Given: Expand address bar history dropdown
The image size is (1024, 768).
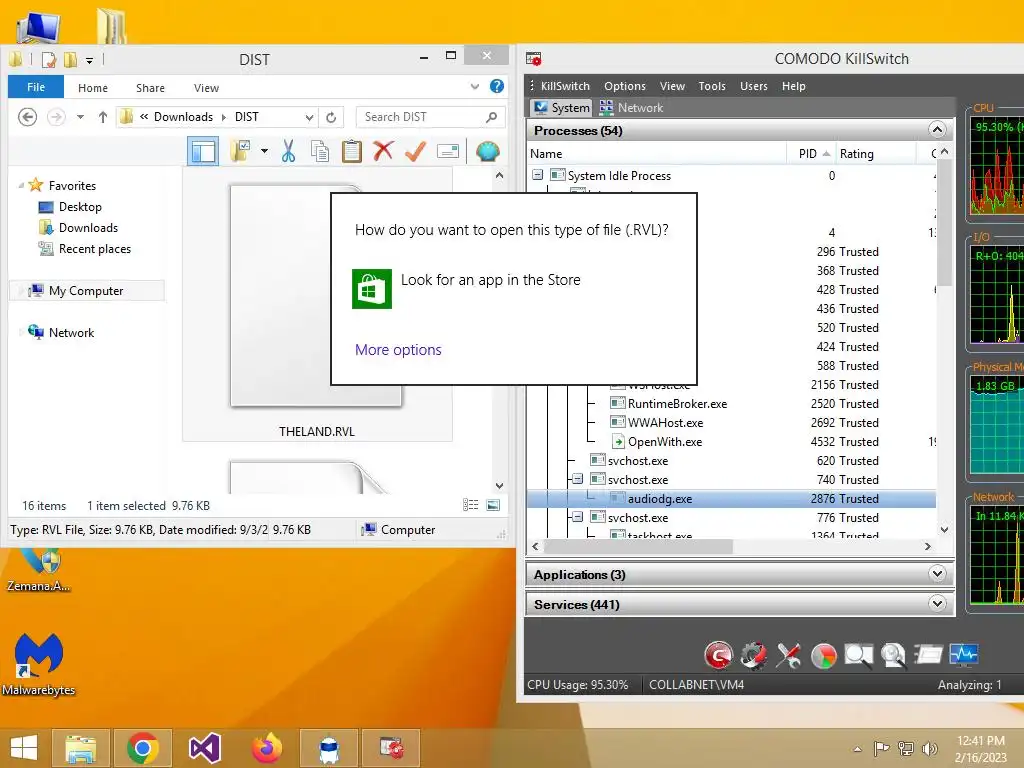Looking at the screenshot, I should (x=310, y=118).
